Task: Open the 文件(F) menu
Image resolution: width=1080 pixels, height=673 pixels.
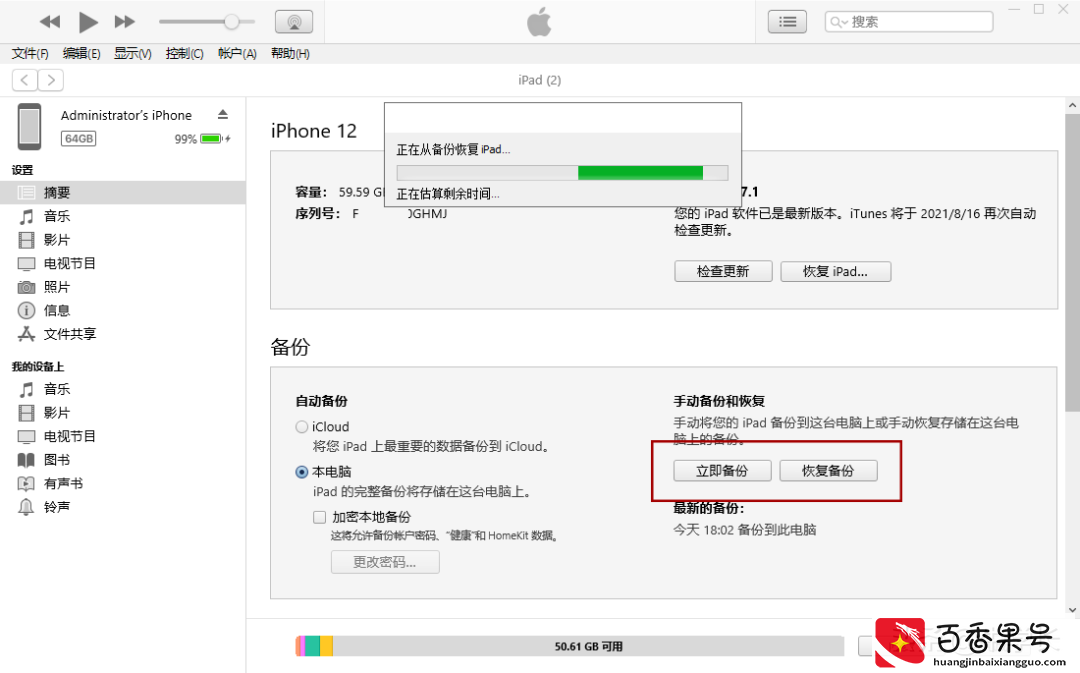Action: pos(30,53)
